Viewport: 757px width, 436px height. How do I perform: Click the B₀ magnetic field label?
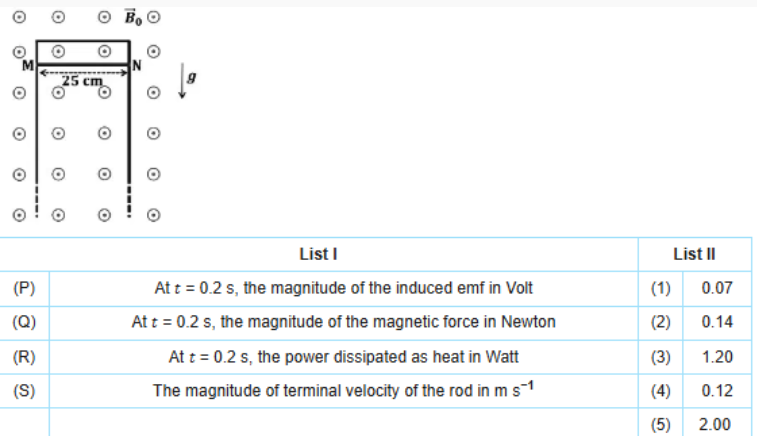click(135, 16)
